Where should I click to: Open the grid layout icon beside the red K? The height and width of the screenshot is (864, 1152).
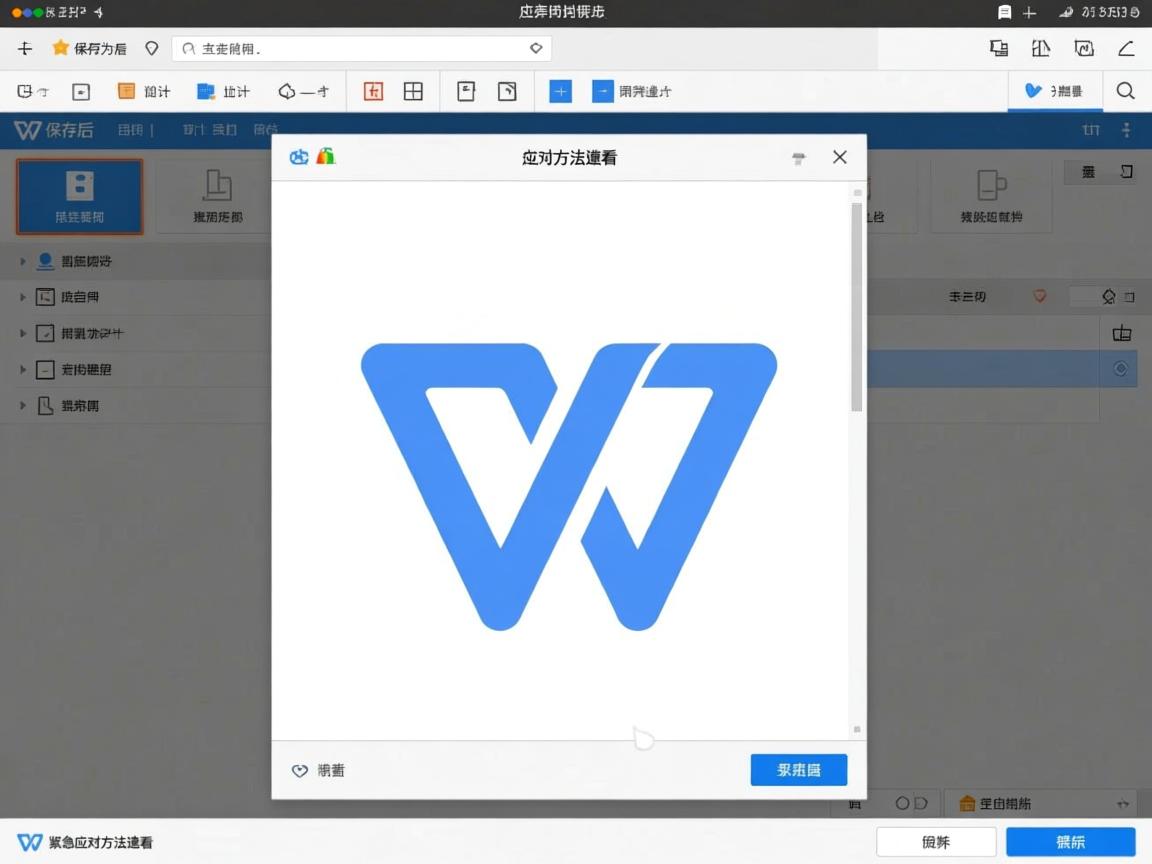pyautogui.click(x=412, y=90)
